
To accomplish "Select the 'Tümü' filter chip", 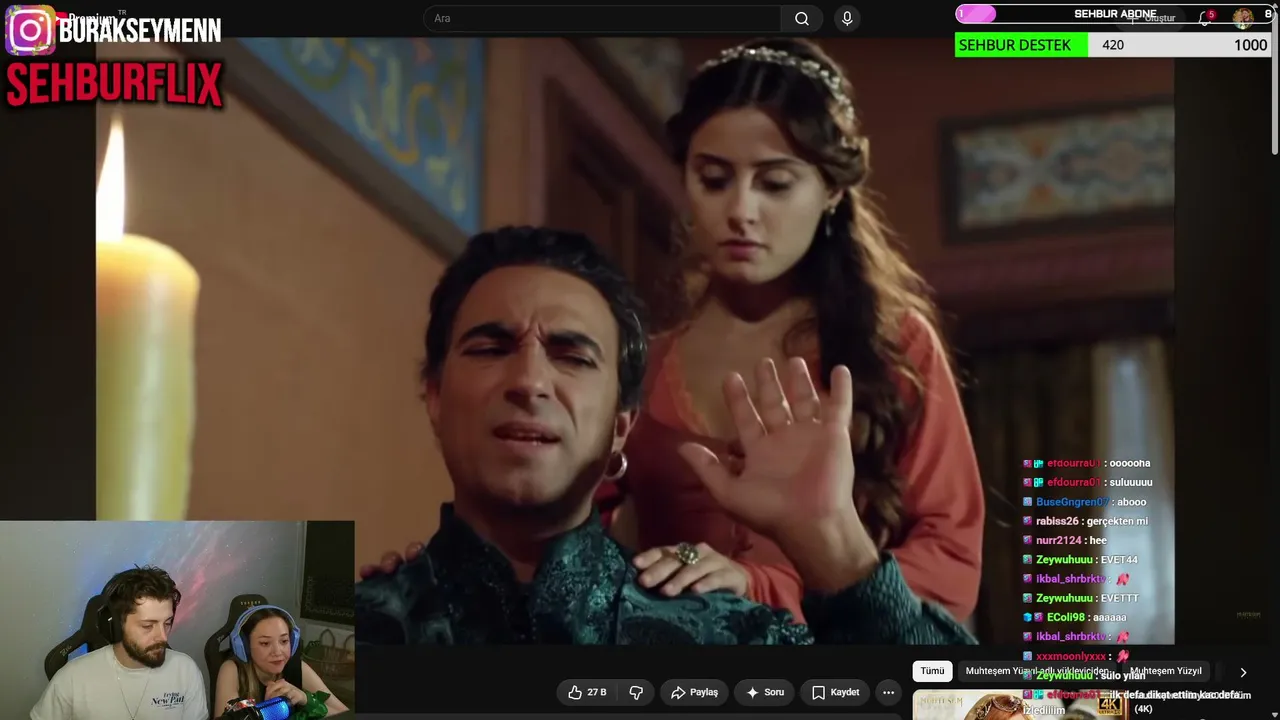I will point(932,671).
